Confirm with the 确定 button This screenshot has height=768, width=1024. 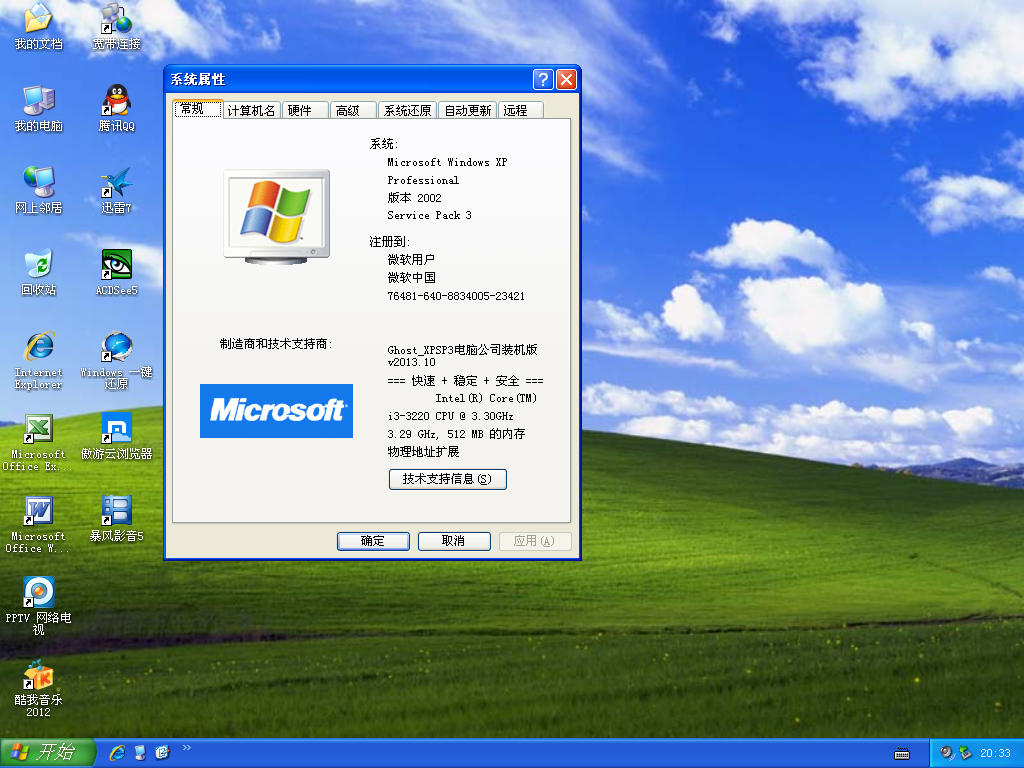[x=373, y=541]
